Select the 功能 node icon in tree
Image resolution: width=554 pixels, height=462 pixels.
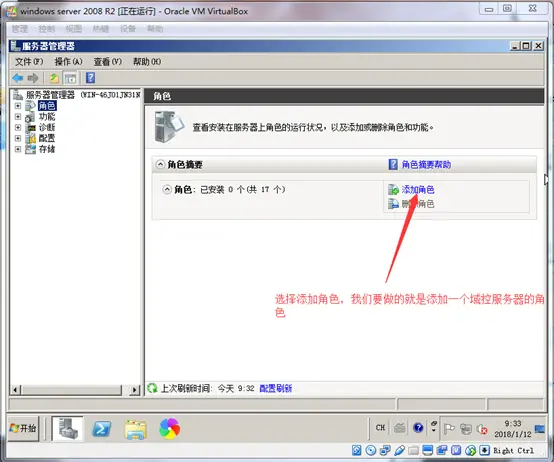pyautogui.click(x=30, y=117)
